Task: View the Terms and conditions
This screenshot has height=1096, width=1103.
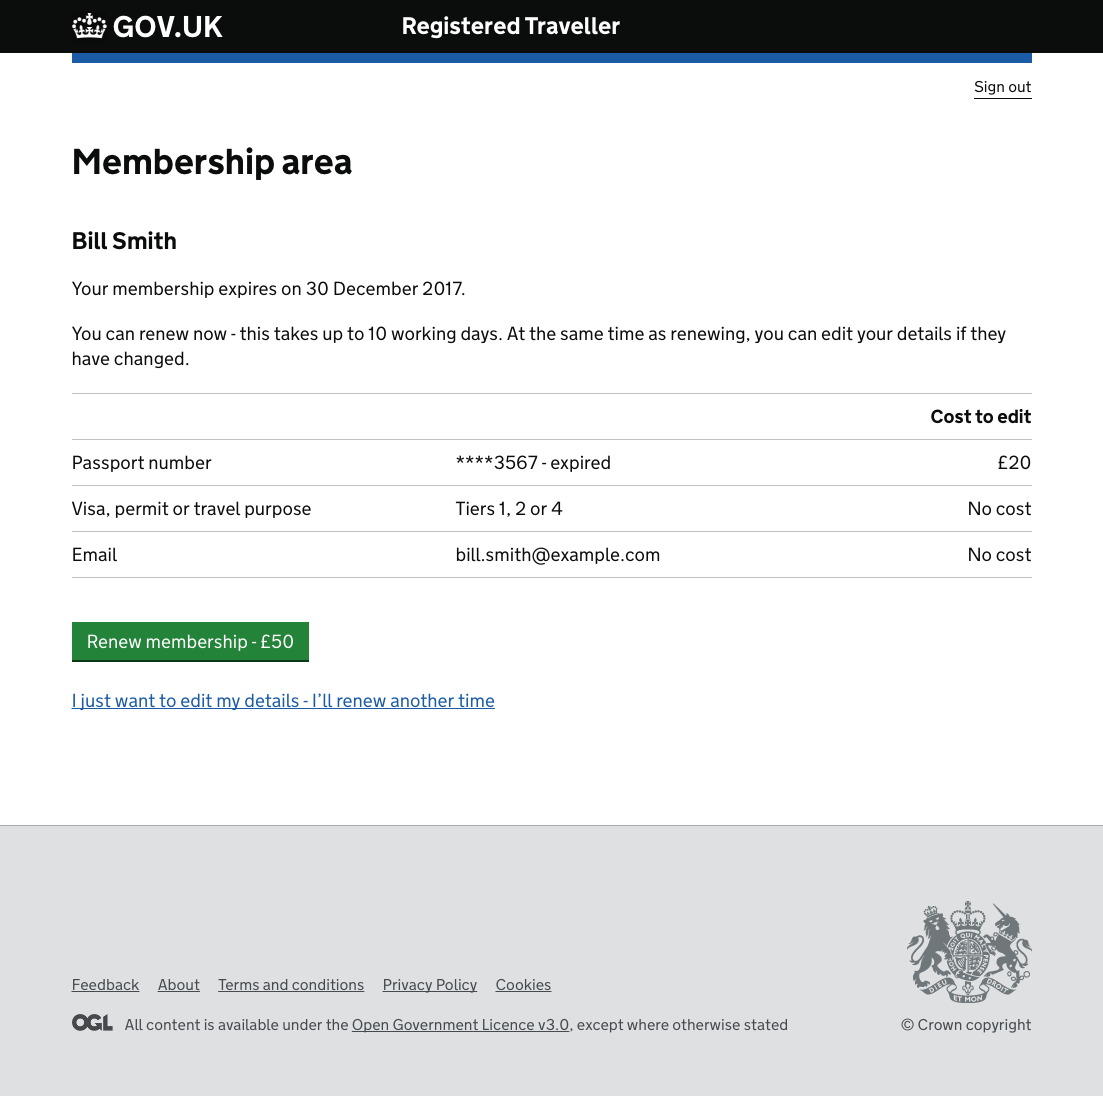Action: pos(291,985)
